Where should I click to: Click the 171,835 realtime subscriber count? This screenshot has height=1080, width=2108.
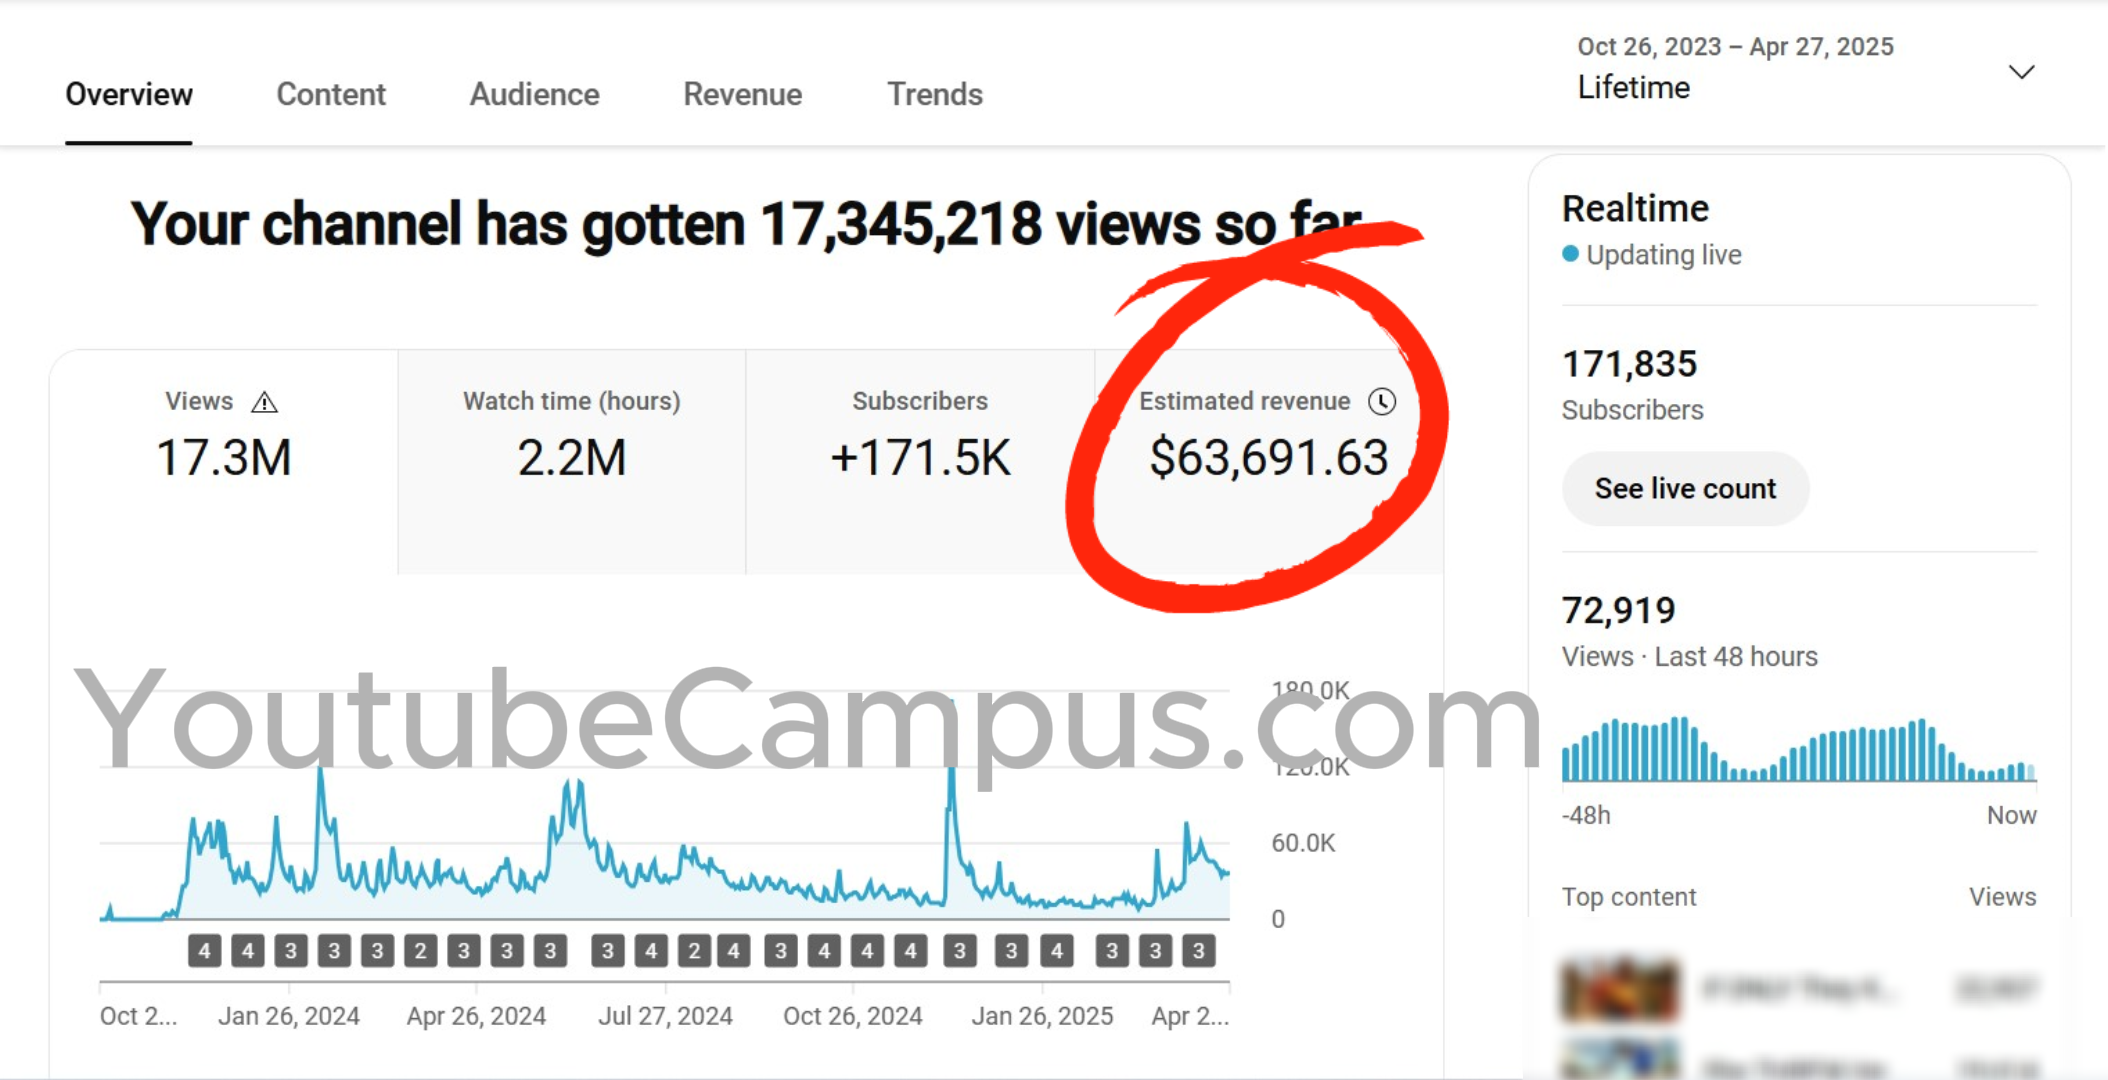click(x=1629, y=364)
